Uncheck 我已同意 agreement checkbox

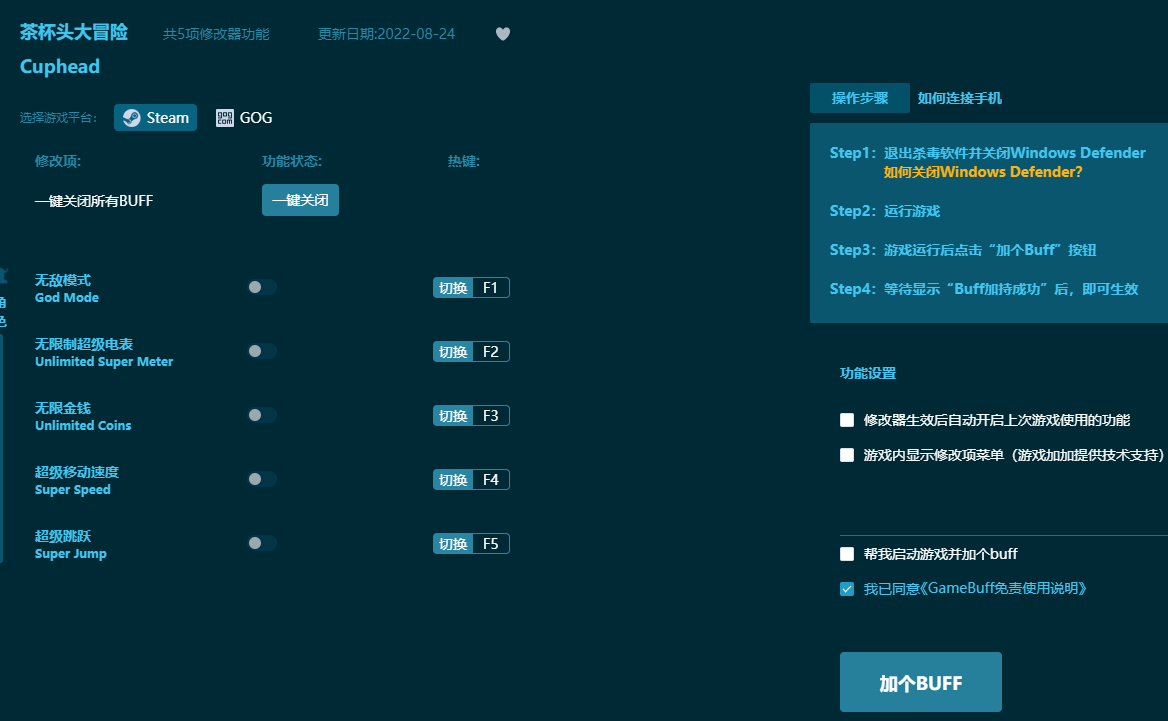tap(847, 589)
